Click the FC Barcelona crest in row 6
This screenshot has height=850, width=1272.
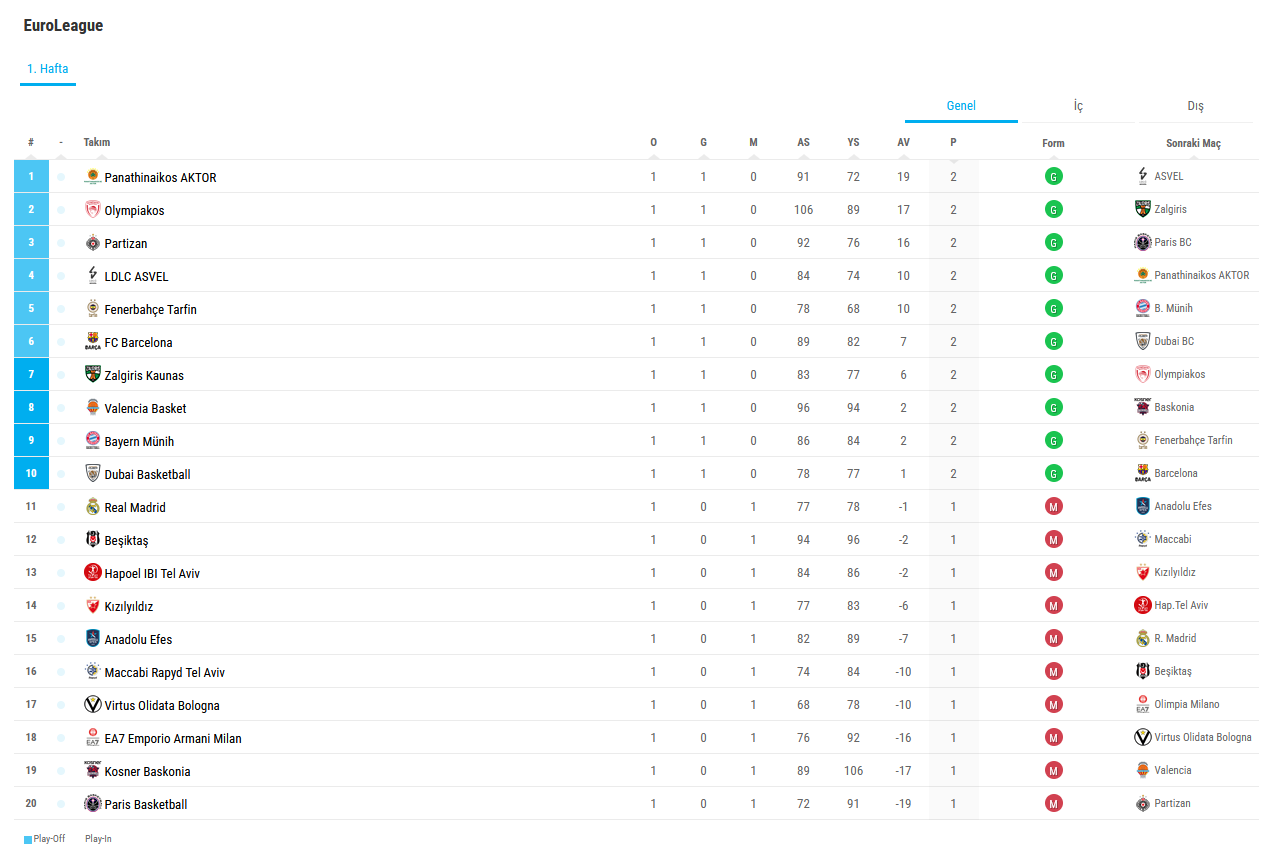pos(93,342)
